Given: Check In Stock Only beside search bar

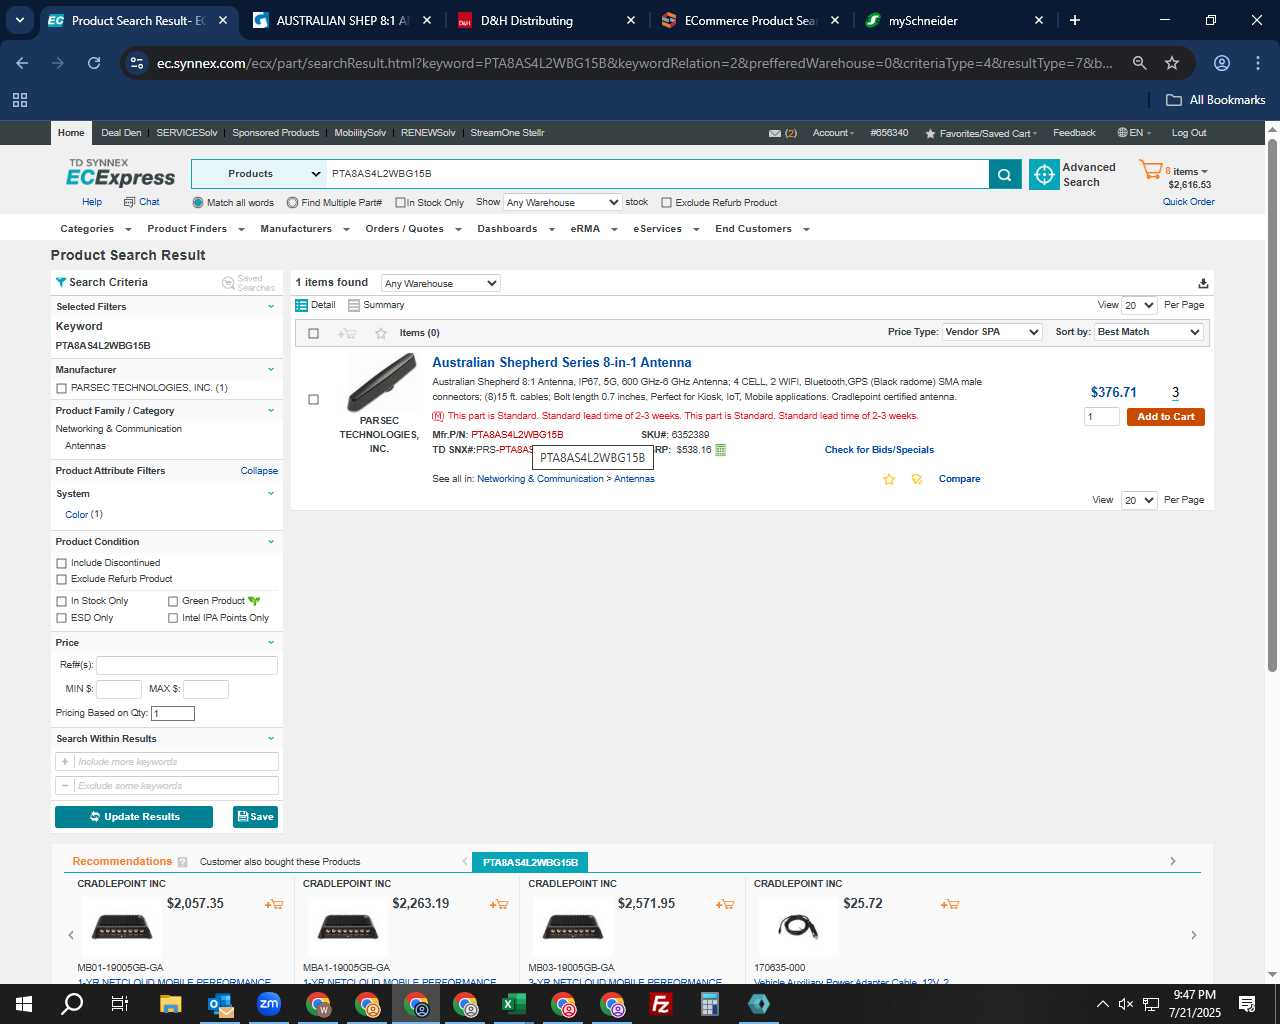Looking at the screenshot, I should tap(400, 203).
